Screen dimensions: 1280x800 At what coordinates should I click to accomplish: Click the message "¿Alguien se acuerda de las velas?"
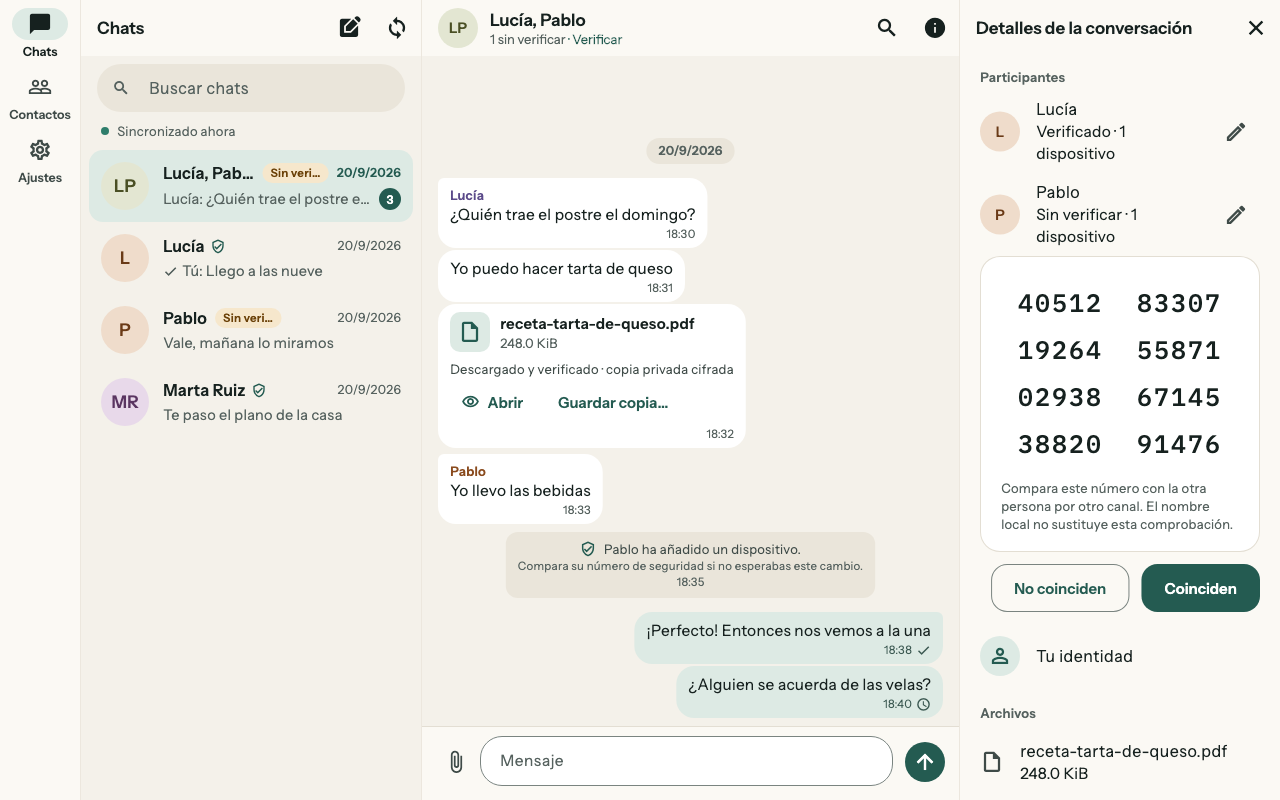(809, 692)
